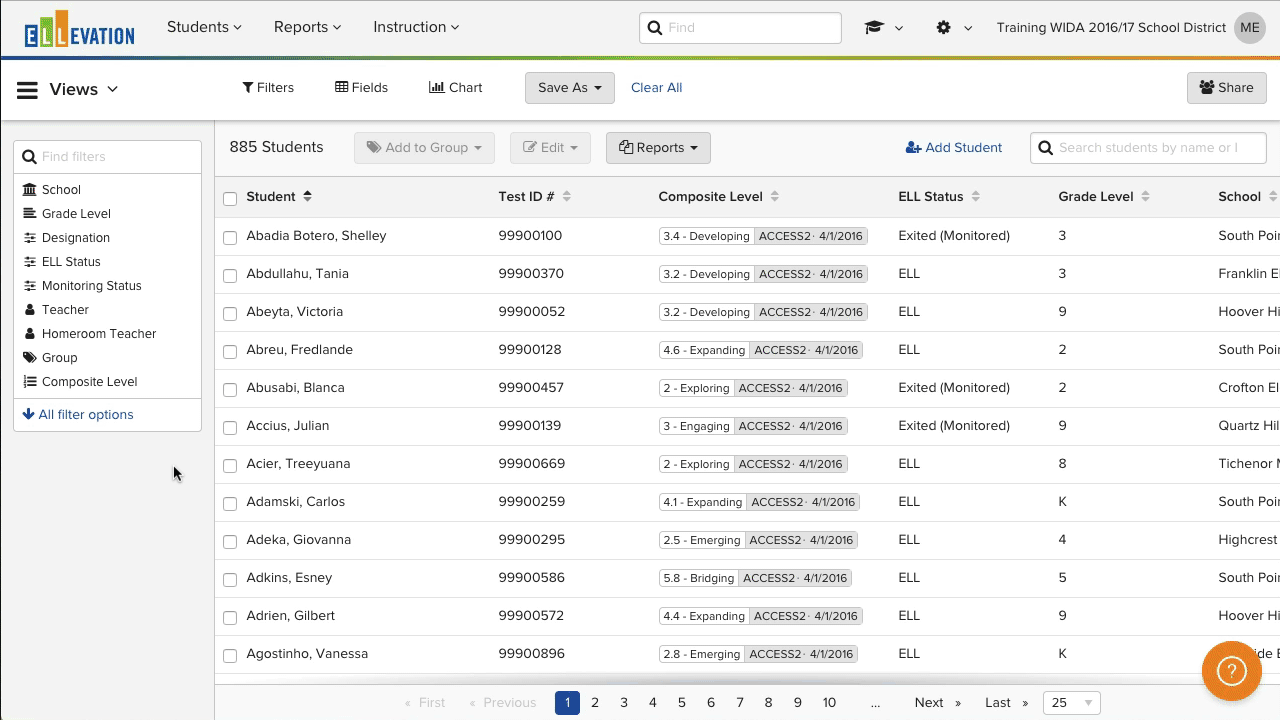Click Adeka, Giovanna's 2.5 - Emerging badge
1280x720 pixels.
point(701,540)
